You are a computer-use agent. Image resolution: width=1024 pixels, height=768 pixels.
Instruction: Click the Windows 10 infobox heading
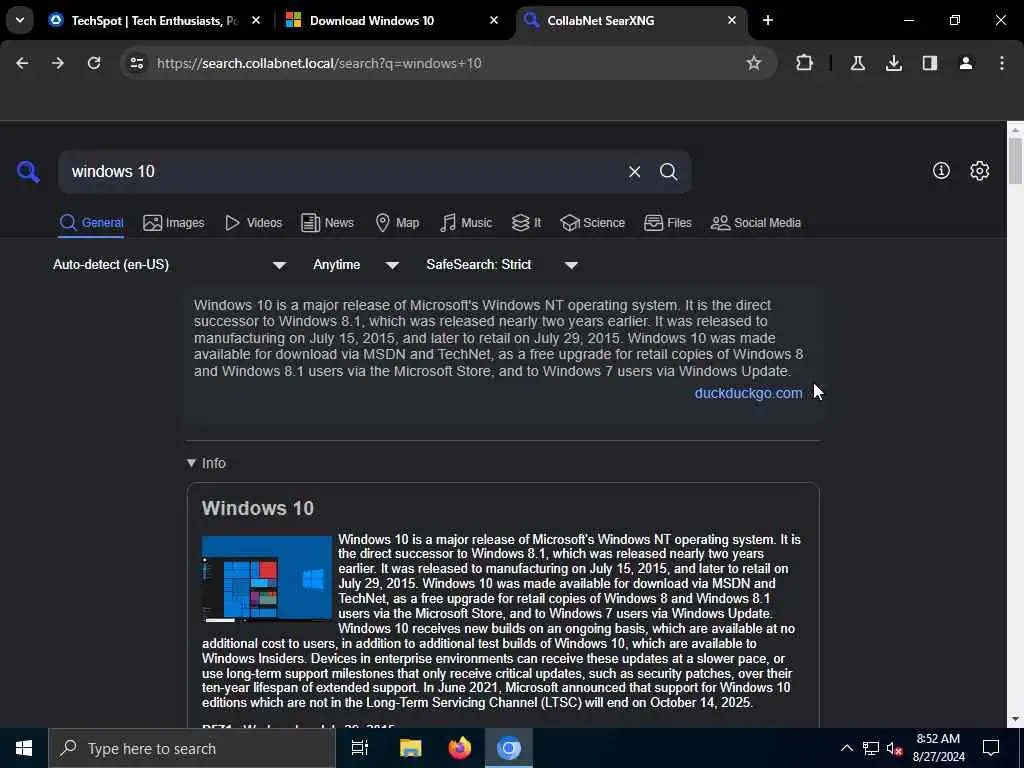click(258, 508)
